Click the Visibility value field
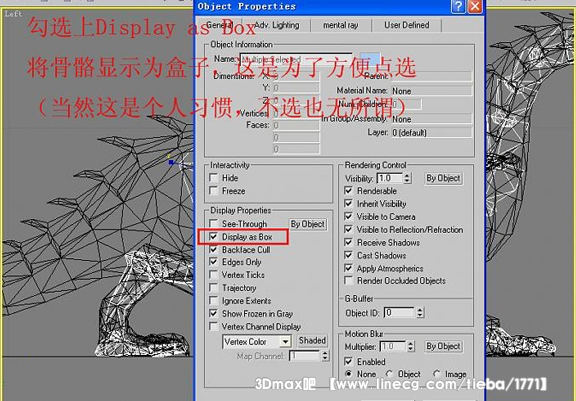Viewport: 576px width, 401px height. coord(390,178)
